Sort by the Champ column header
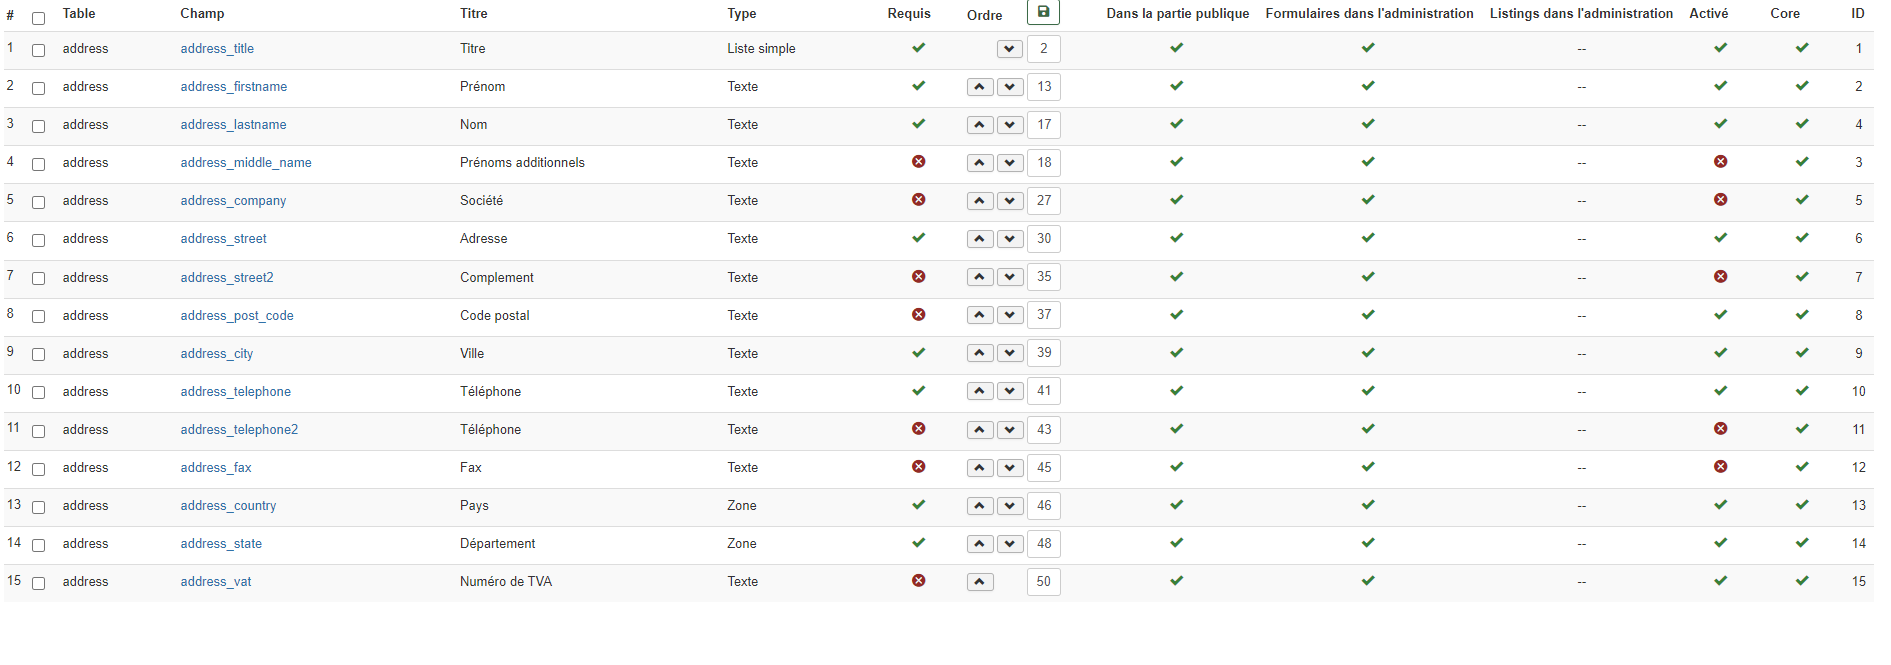 click(x=202, y=14)
